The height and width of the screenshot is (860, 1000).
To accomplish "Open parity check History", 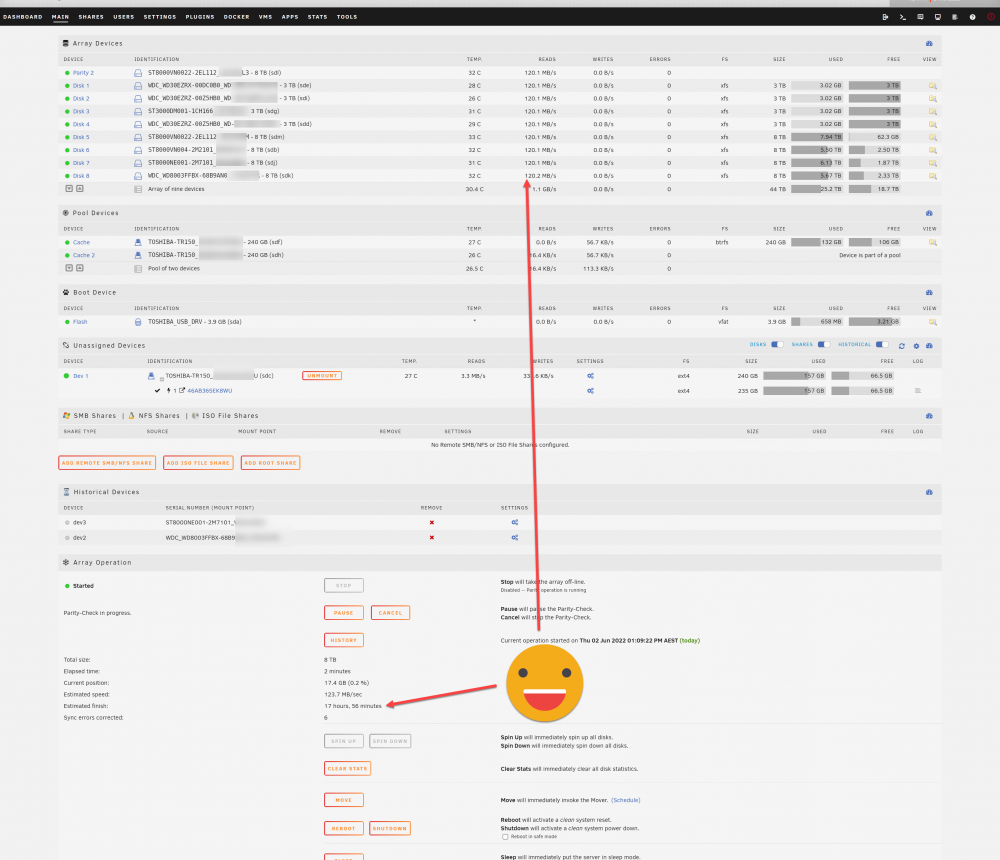I will [x=344, y=640].
